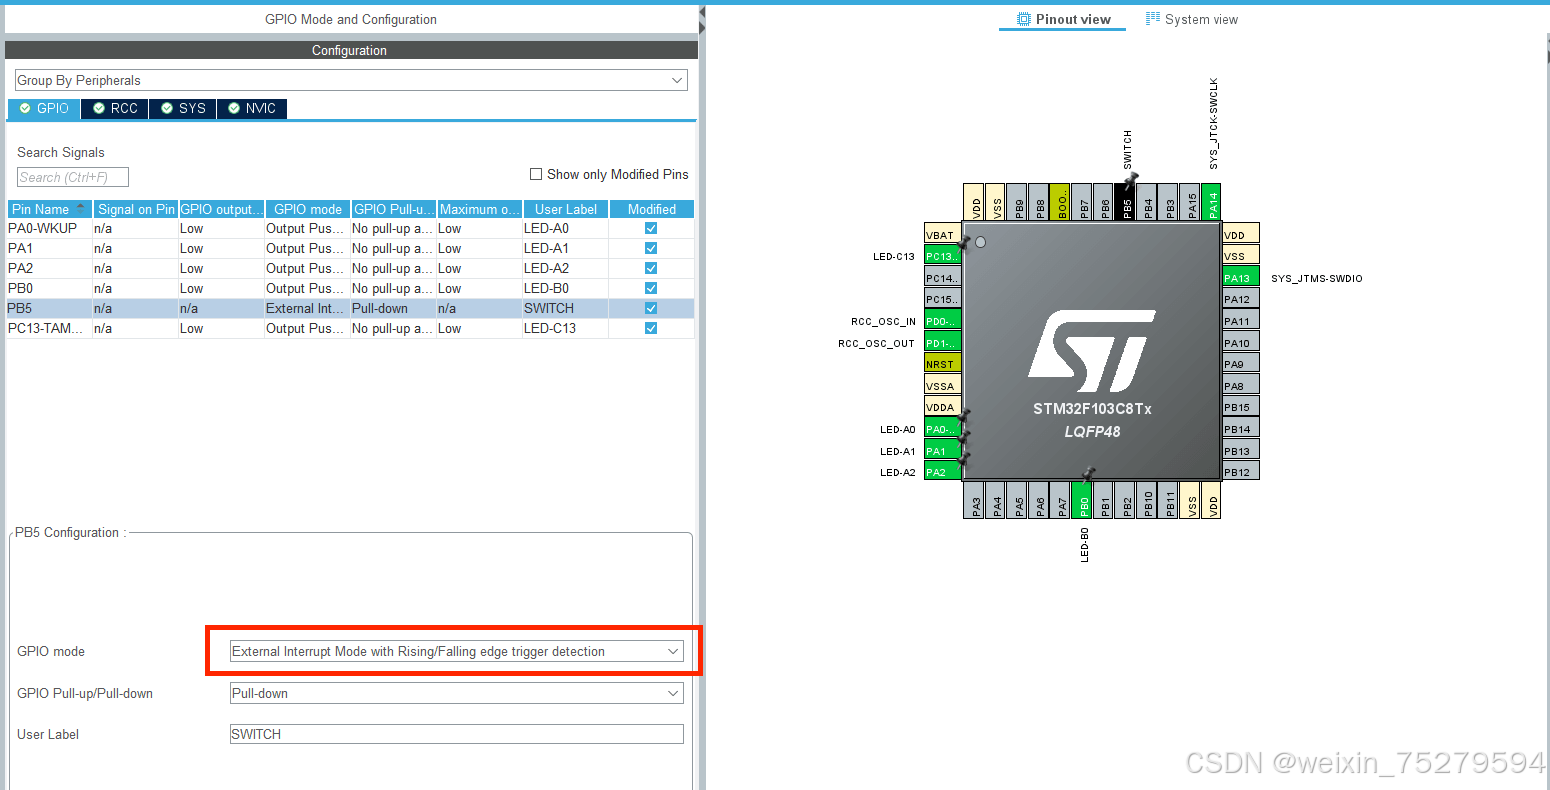1550x790 pixels.
Task: Click LED-B0 user label cell
Action: [x=565, y=288]
